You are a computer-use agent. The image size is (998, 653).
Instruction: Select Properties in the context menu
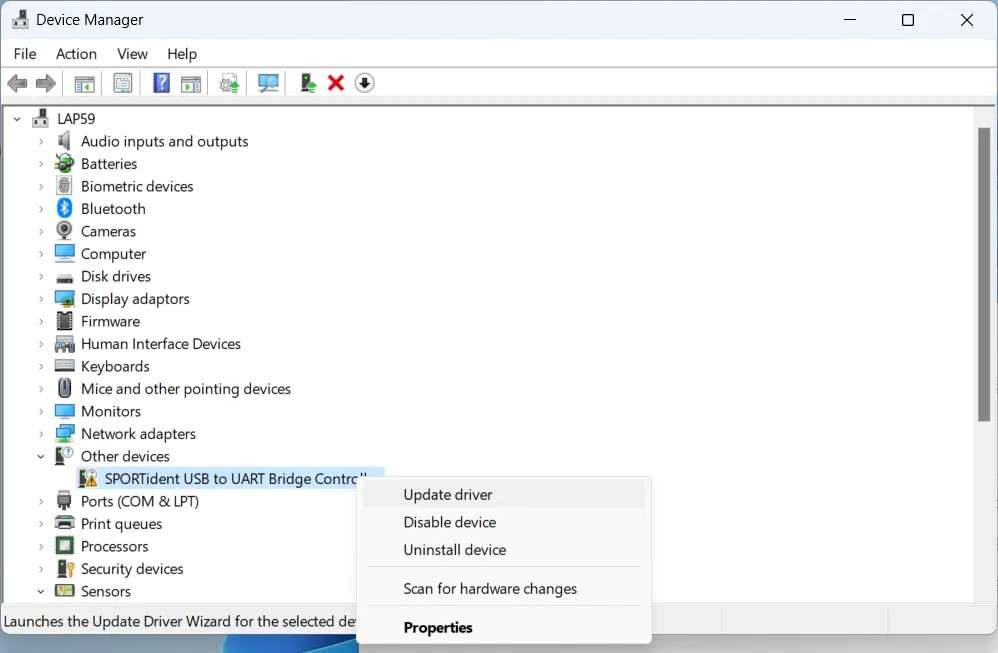click(x=438, y=627)
